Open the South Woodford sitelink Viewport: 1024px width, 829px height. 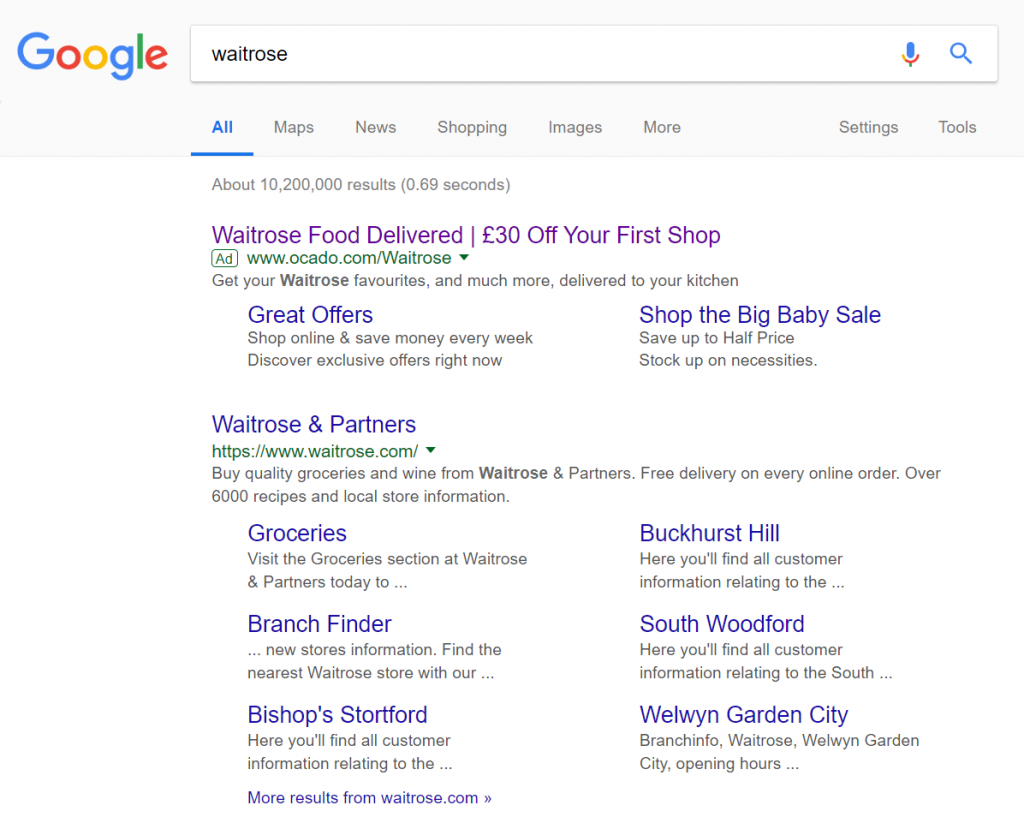click(x=722, y=624)
